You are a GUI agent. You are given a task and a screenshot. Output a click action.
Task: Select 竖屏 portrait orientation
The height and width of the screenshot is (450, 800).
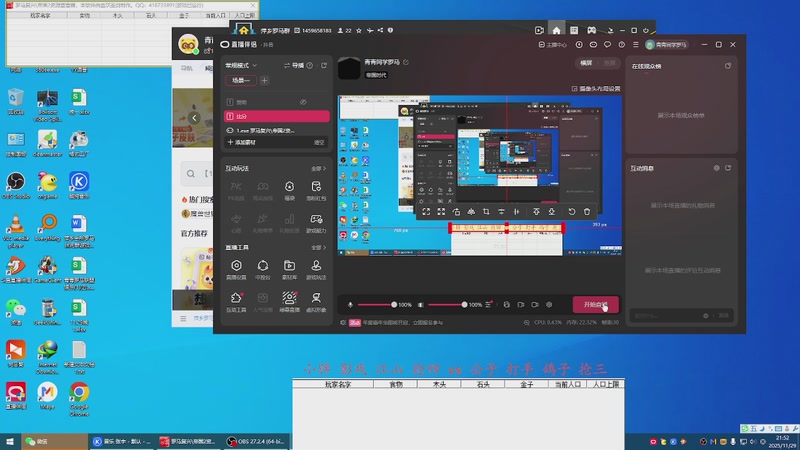pyautogui.click(x=610, y=63)
